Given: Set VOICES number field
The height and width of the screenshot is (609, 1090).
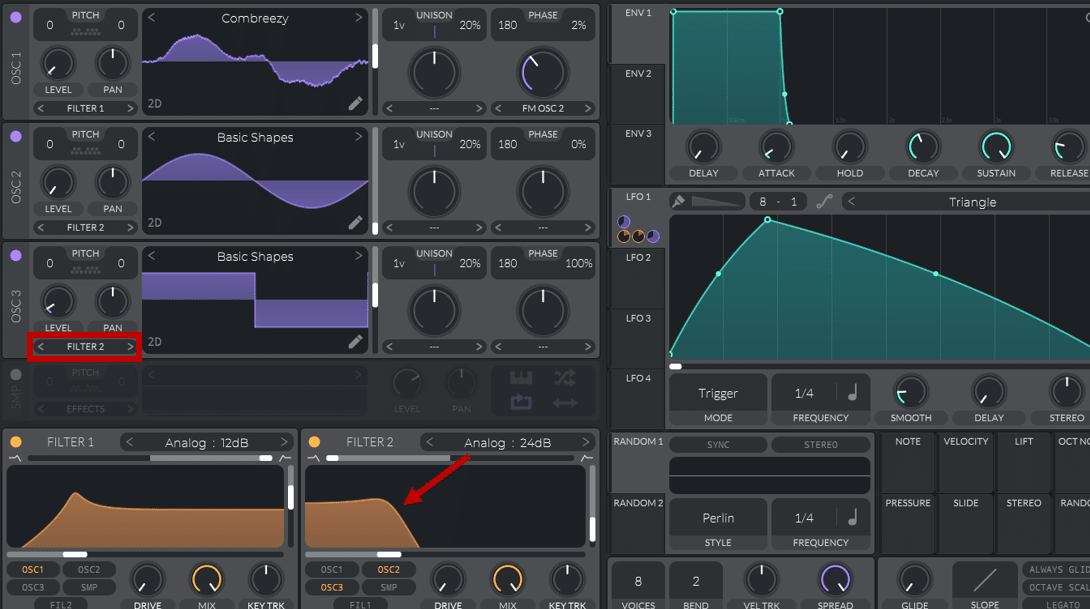Looking at the screenshot, I should (638, 581).
